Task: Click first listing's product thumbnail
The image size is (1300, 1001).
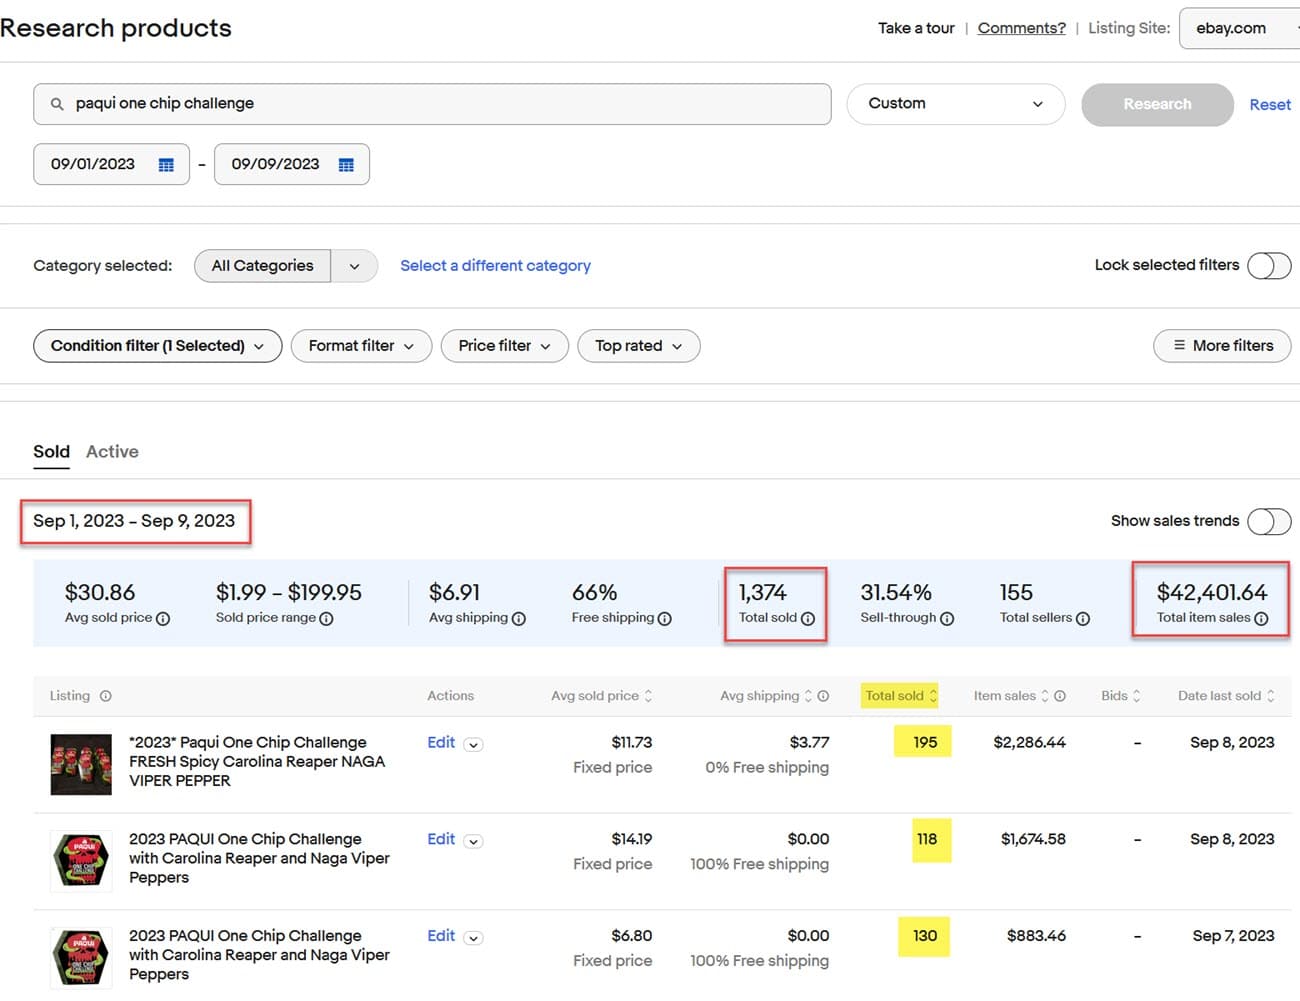Action: (x=81, y=765)
